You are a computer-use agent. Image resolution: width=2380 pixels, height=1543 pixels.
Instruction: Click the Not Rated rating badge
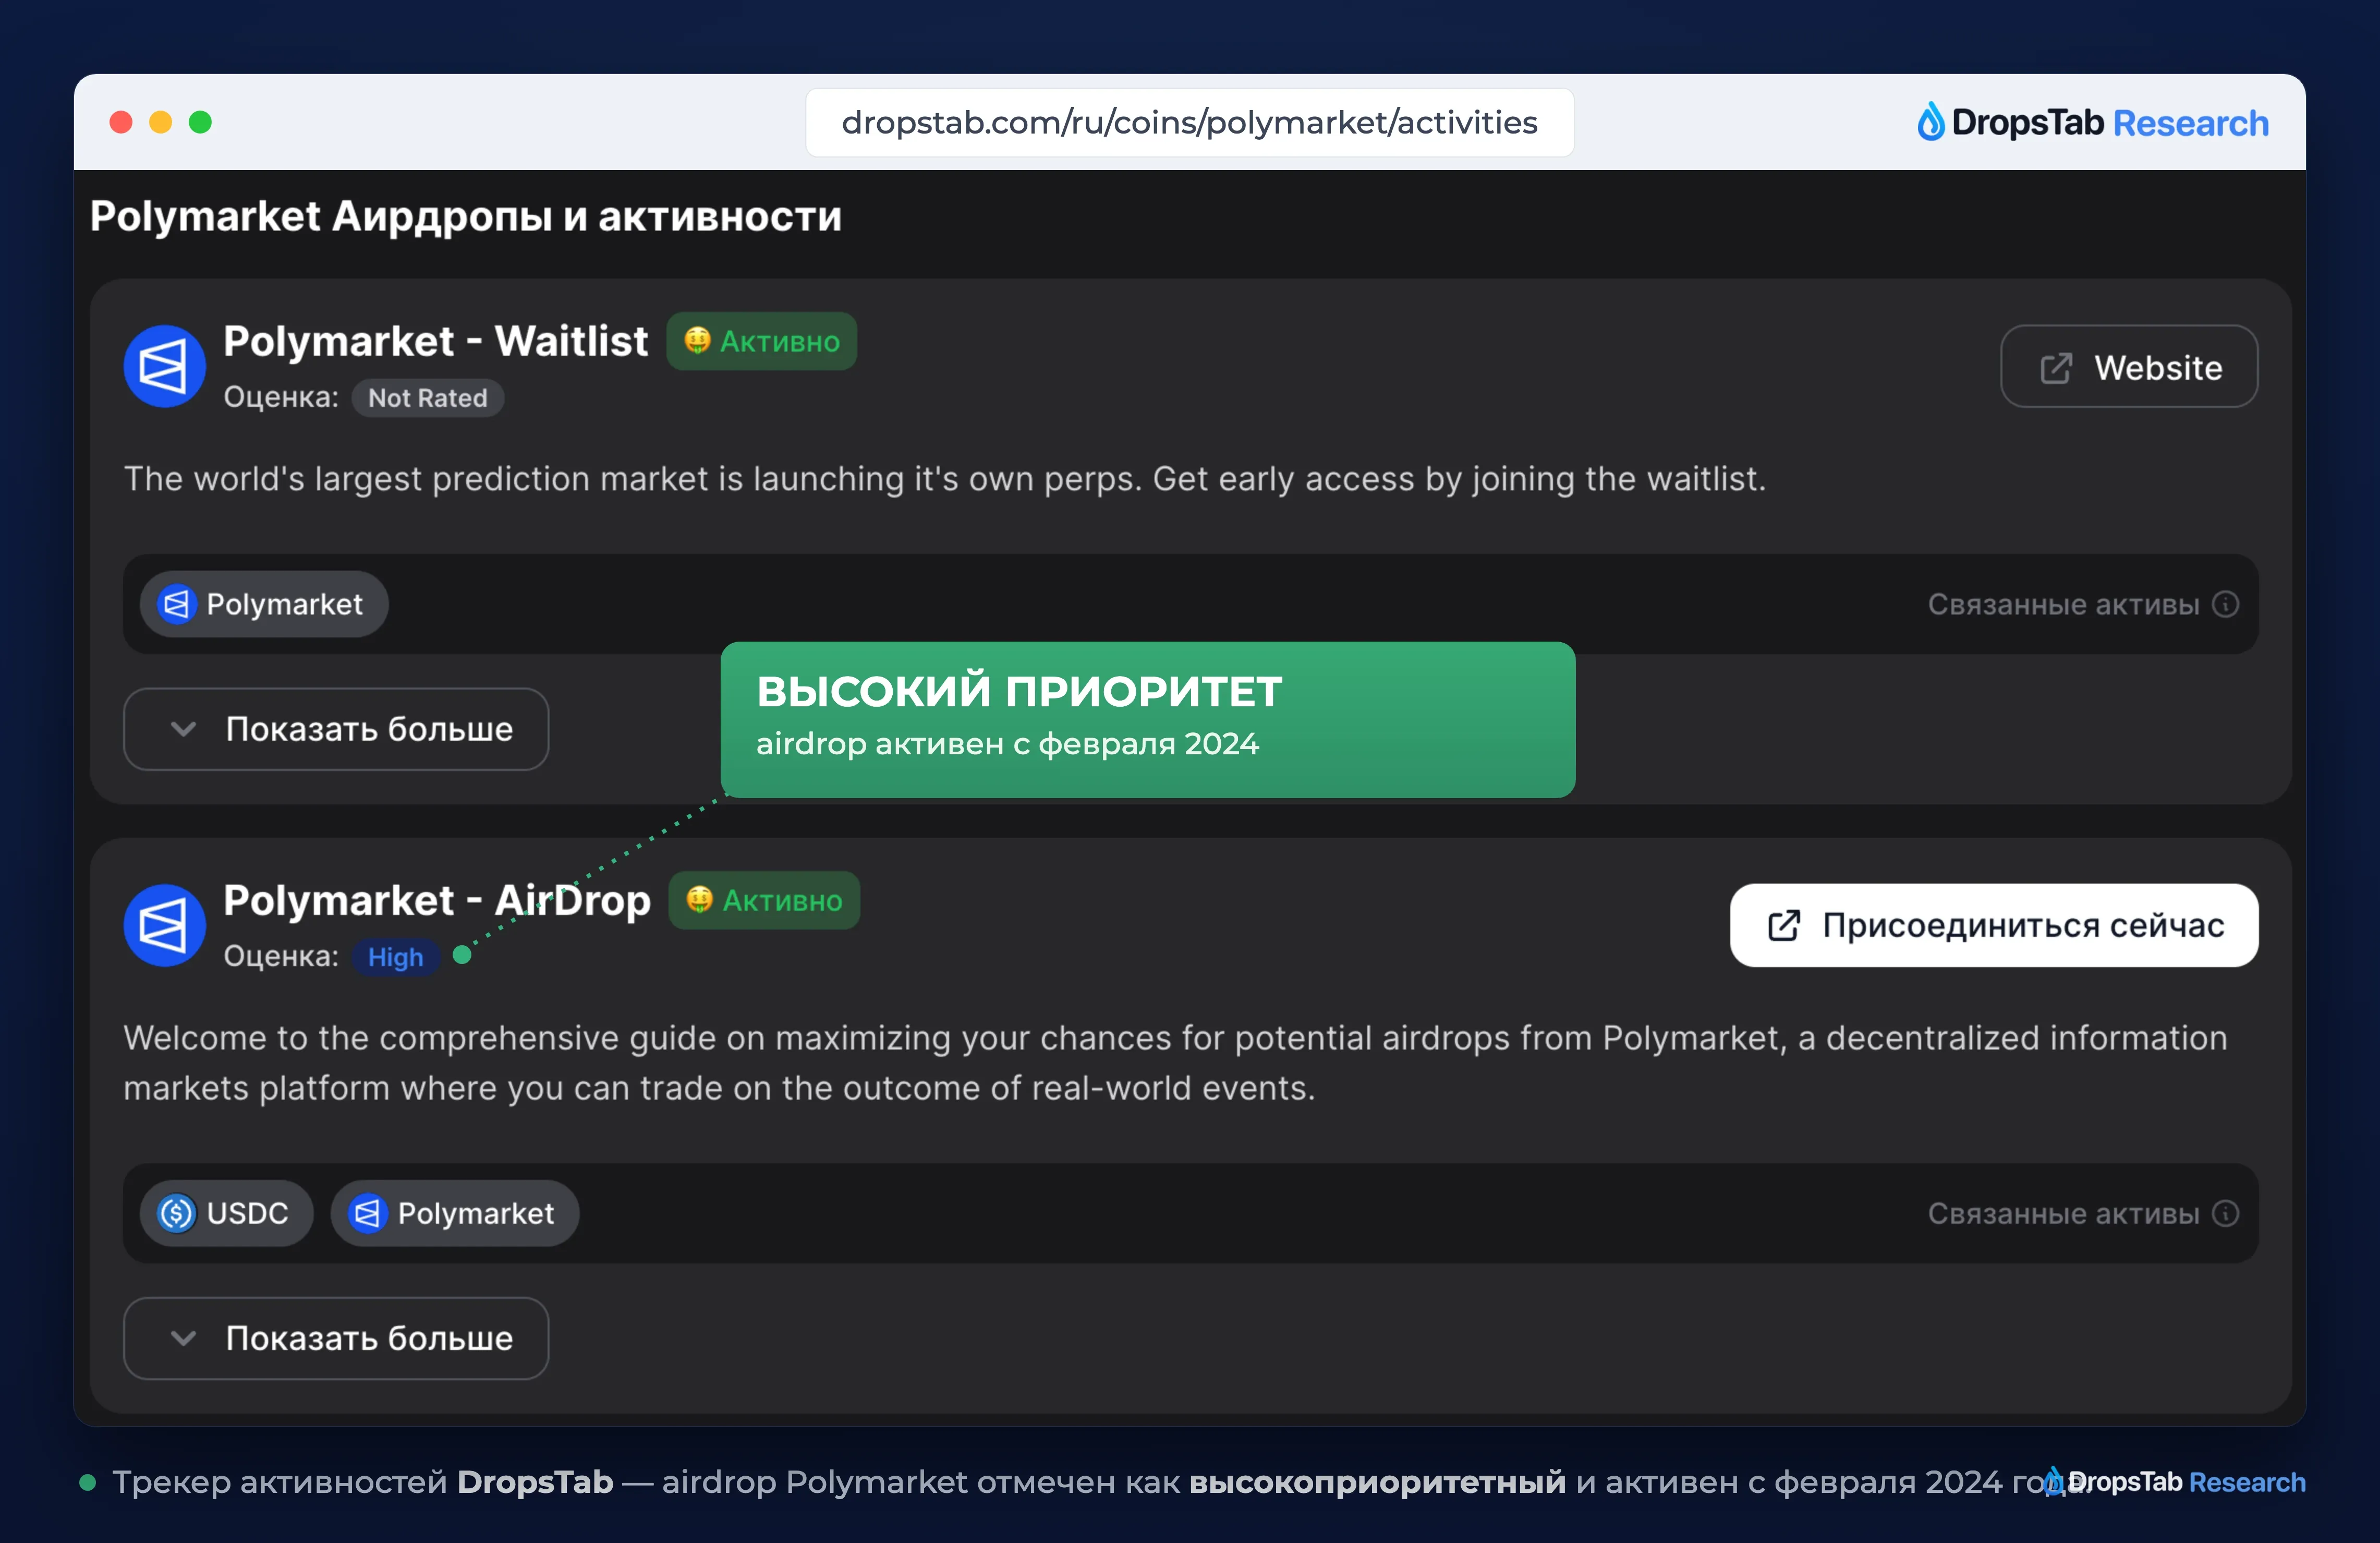(x=428, y=398)
